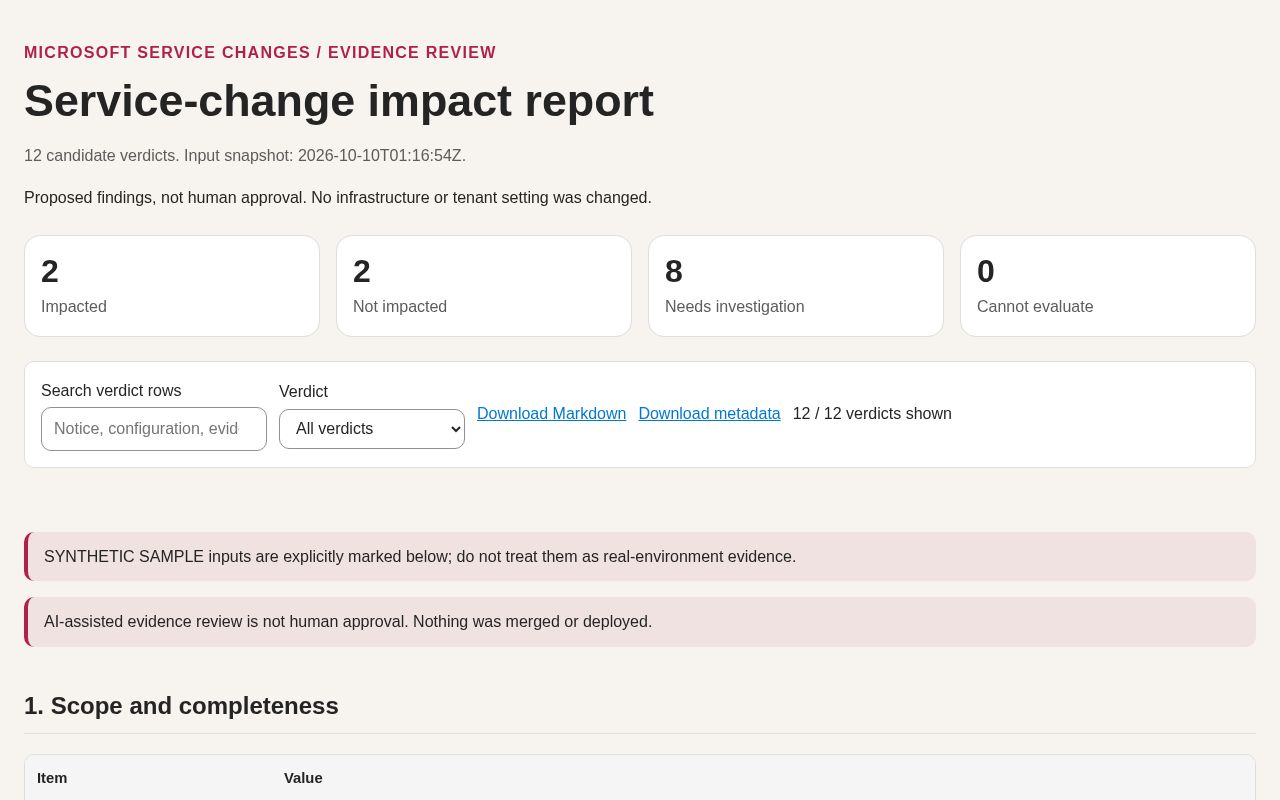The height and width of the screenshot is (800, 1280).
Task: Click the AI-assisted evidence review notice
Action: click(x=640, y=622)
